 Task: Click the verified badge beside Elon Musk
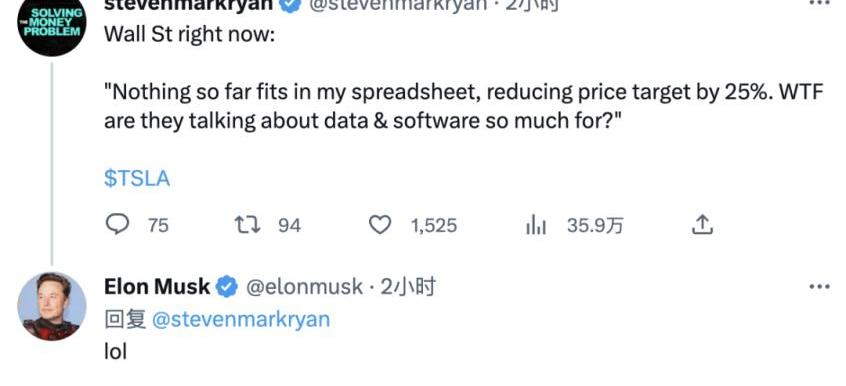(x=227, y=287)
